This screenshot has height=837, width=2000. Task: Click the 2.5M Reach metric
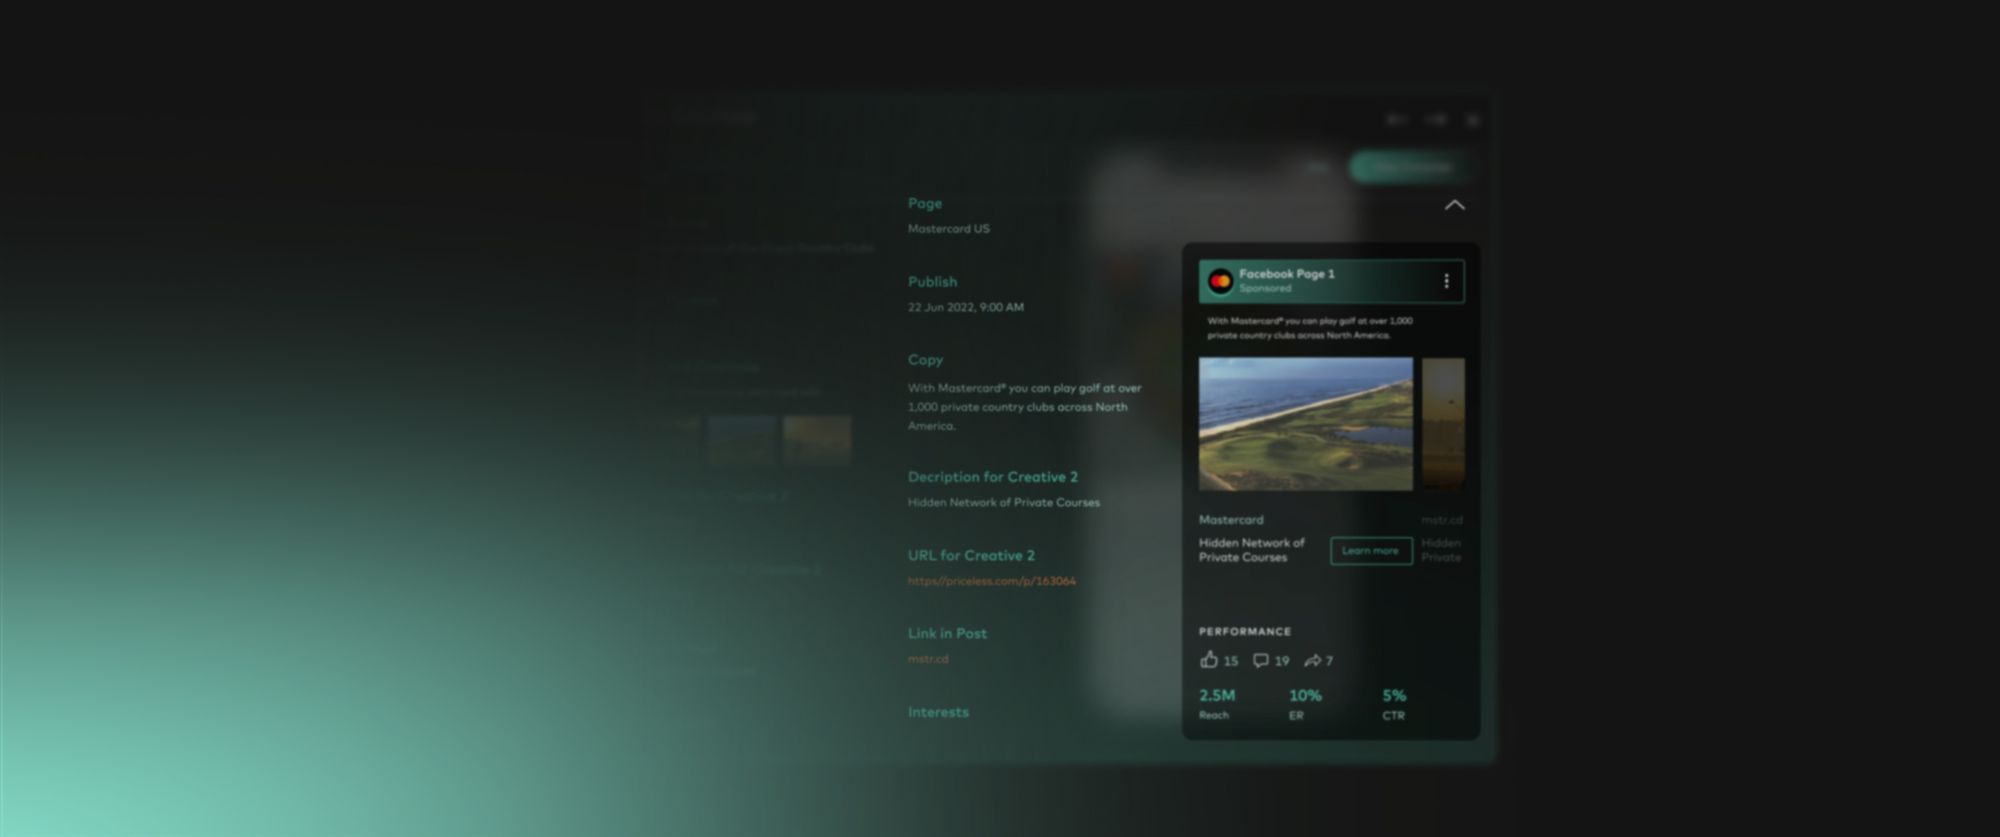point(1217,695)
